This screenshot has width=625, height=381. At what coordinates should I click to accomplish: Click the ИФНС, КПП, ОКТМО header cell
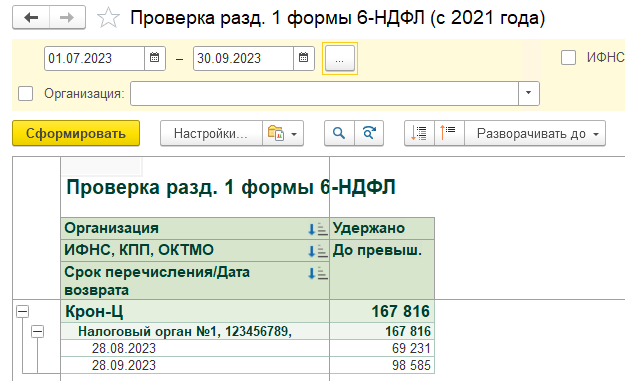tap(195, 250)
